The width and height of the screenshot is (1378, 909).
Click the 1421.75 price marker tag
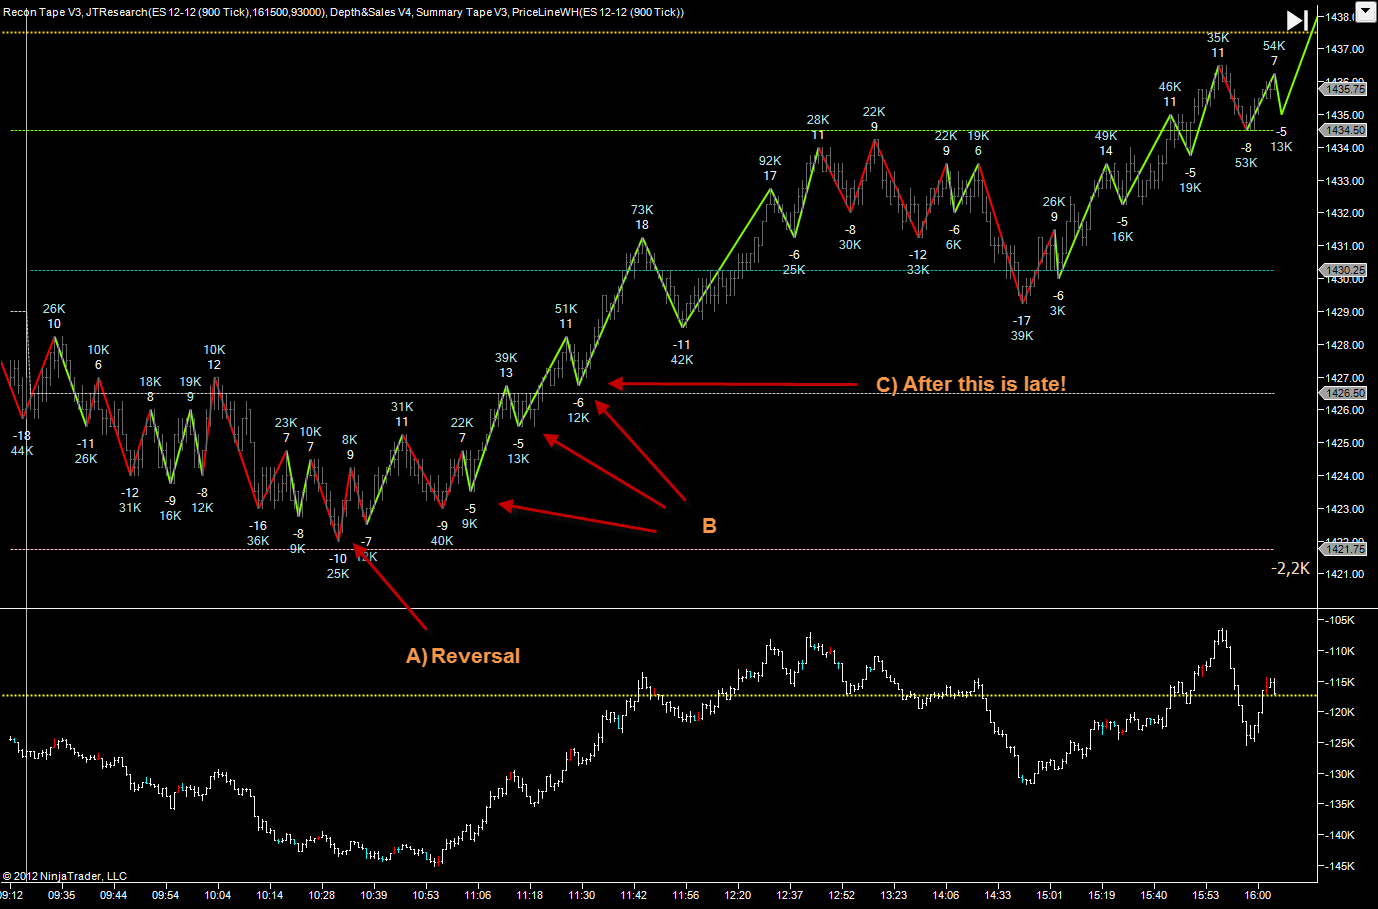click(x=1345, y=549)
